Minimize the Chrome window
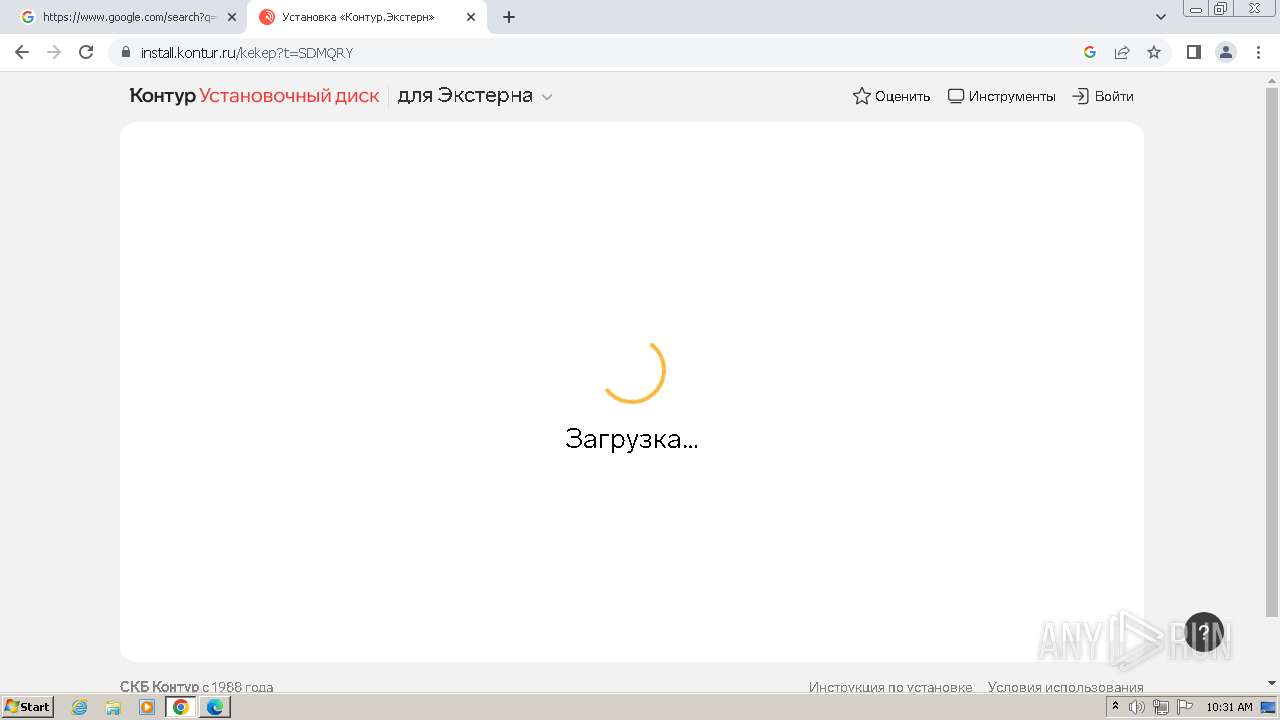Viewport: 1280px width, 720px height. (x=1196, y=9)
